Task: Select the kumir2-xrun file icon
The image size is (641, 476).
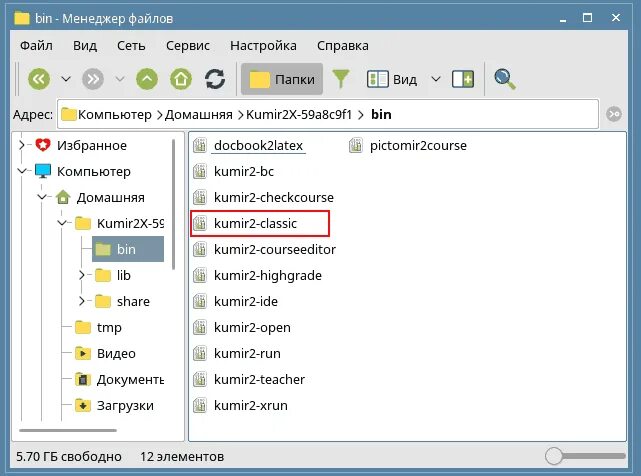Action: (x=200, y=406)
